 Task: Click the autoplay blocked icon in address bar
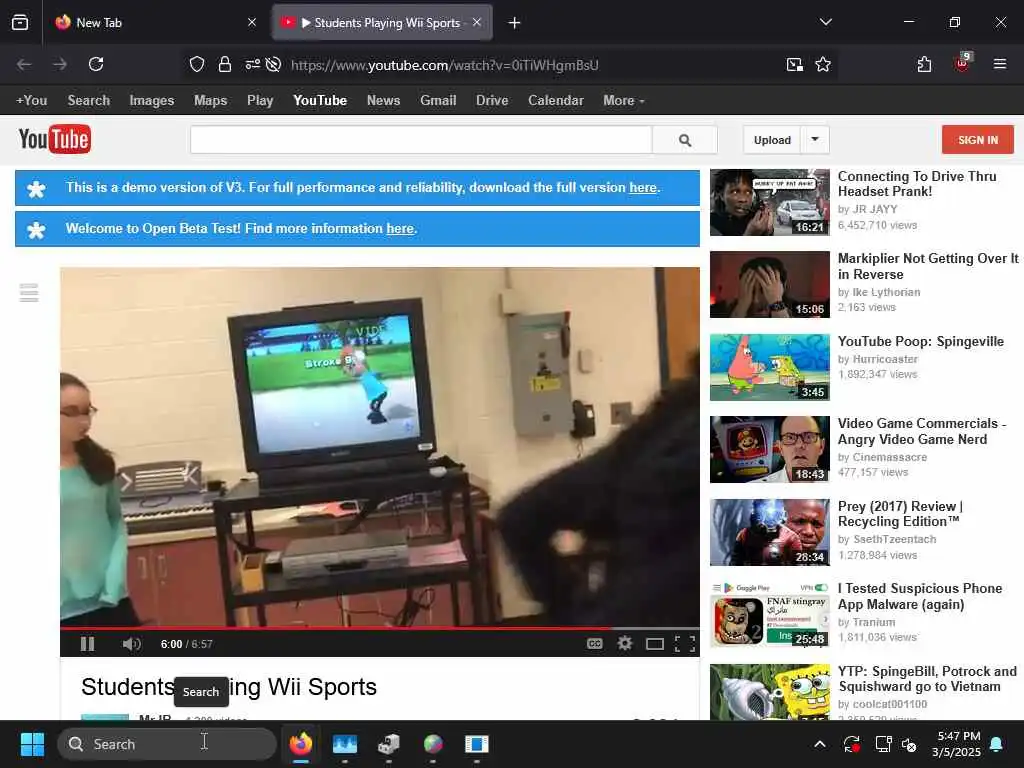(274, 64)
